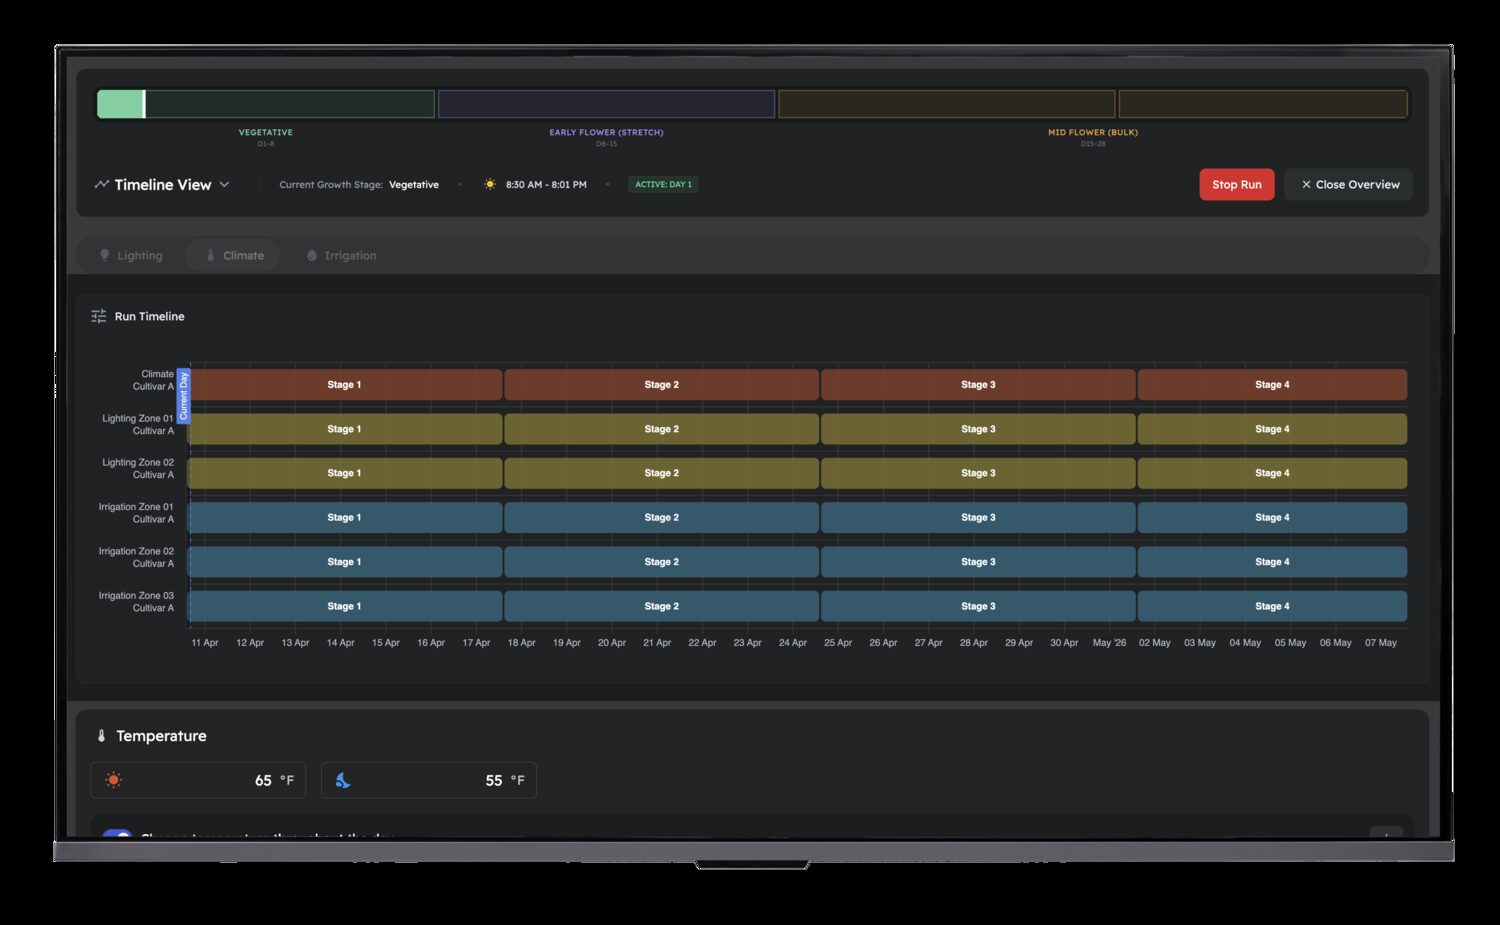Click the trend-line icon beside Timeline View
The width and height of the screenshot is (1500, 925).
[x=101, y=184]
